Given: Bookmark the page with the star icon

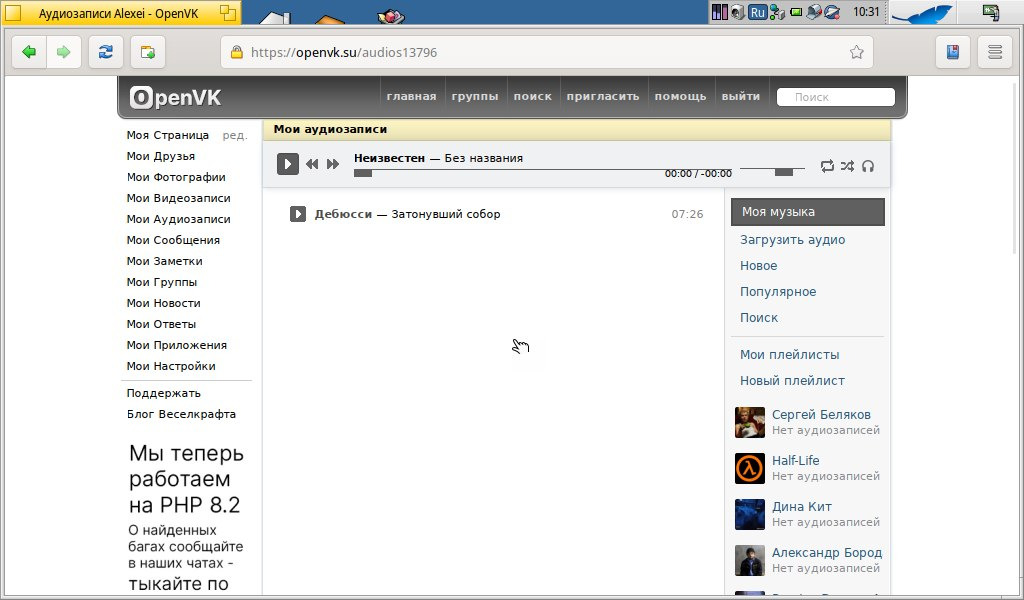Looking at the screenshot, I should point(857,52).
